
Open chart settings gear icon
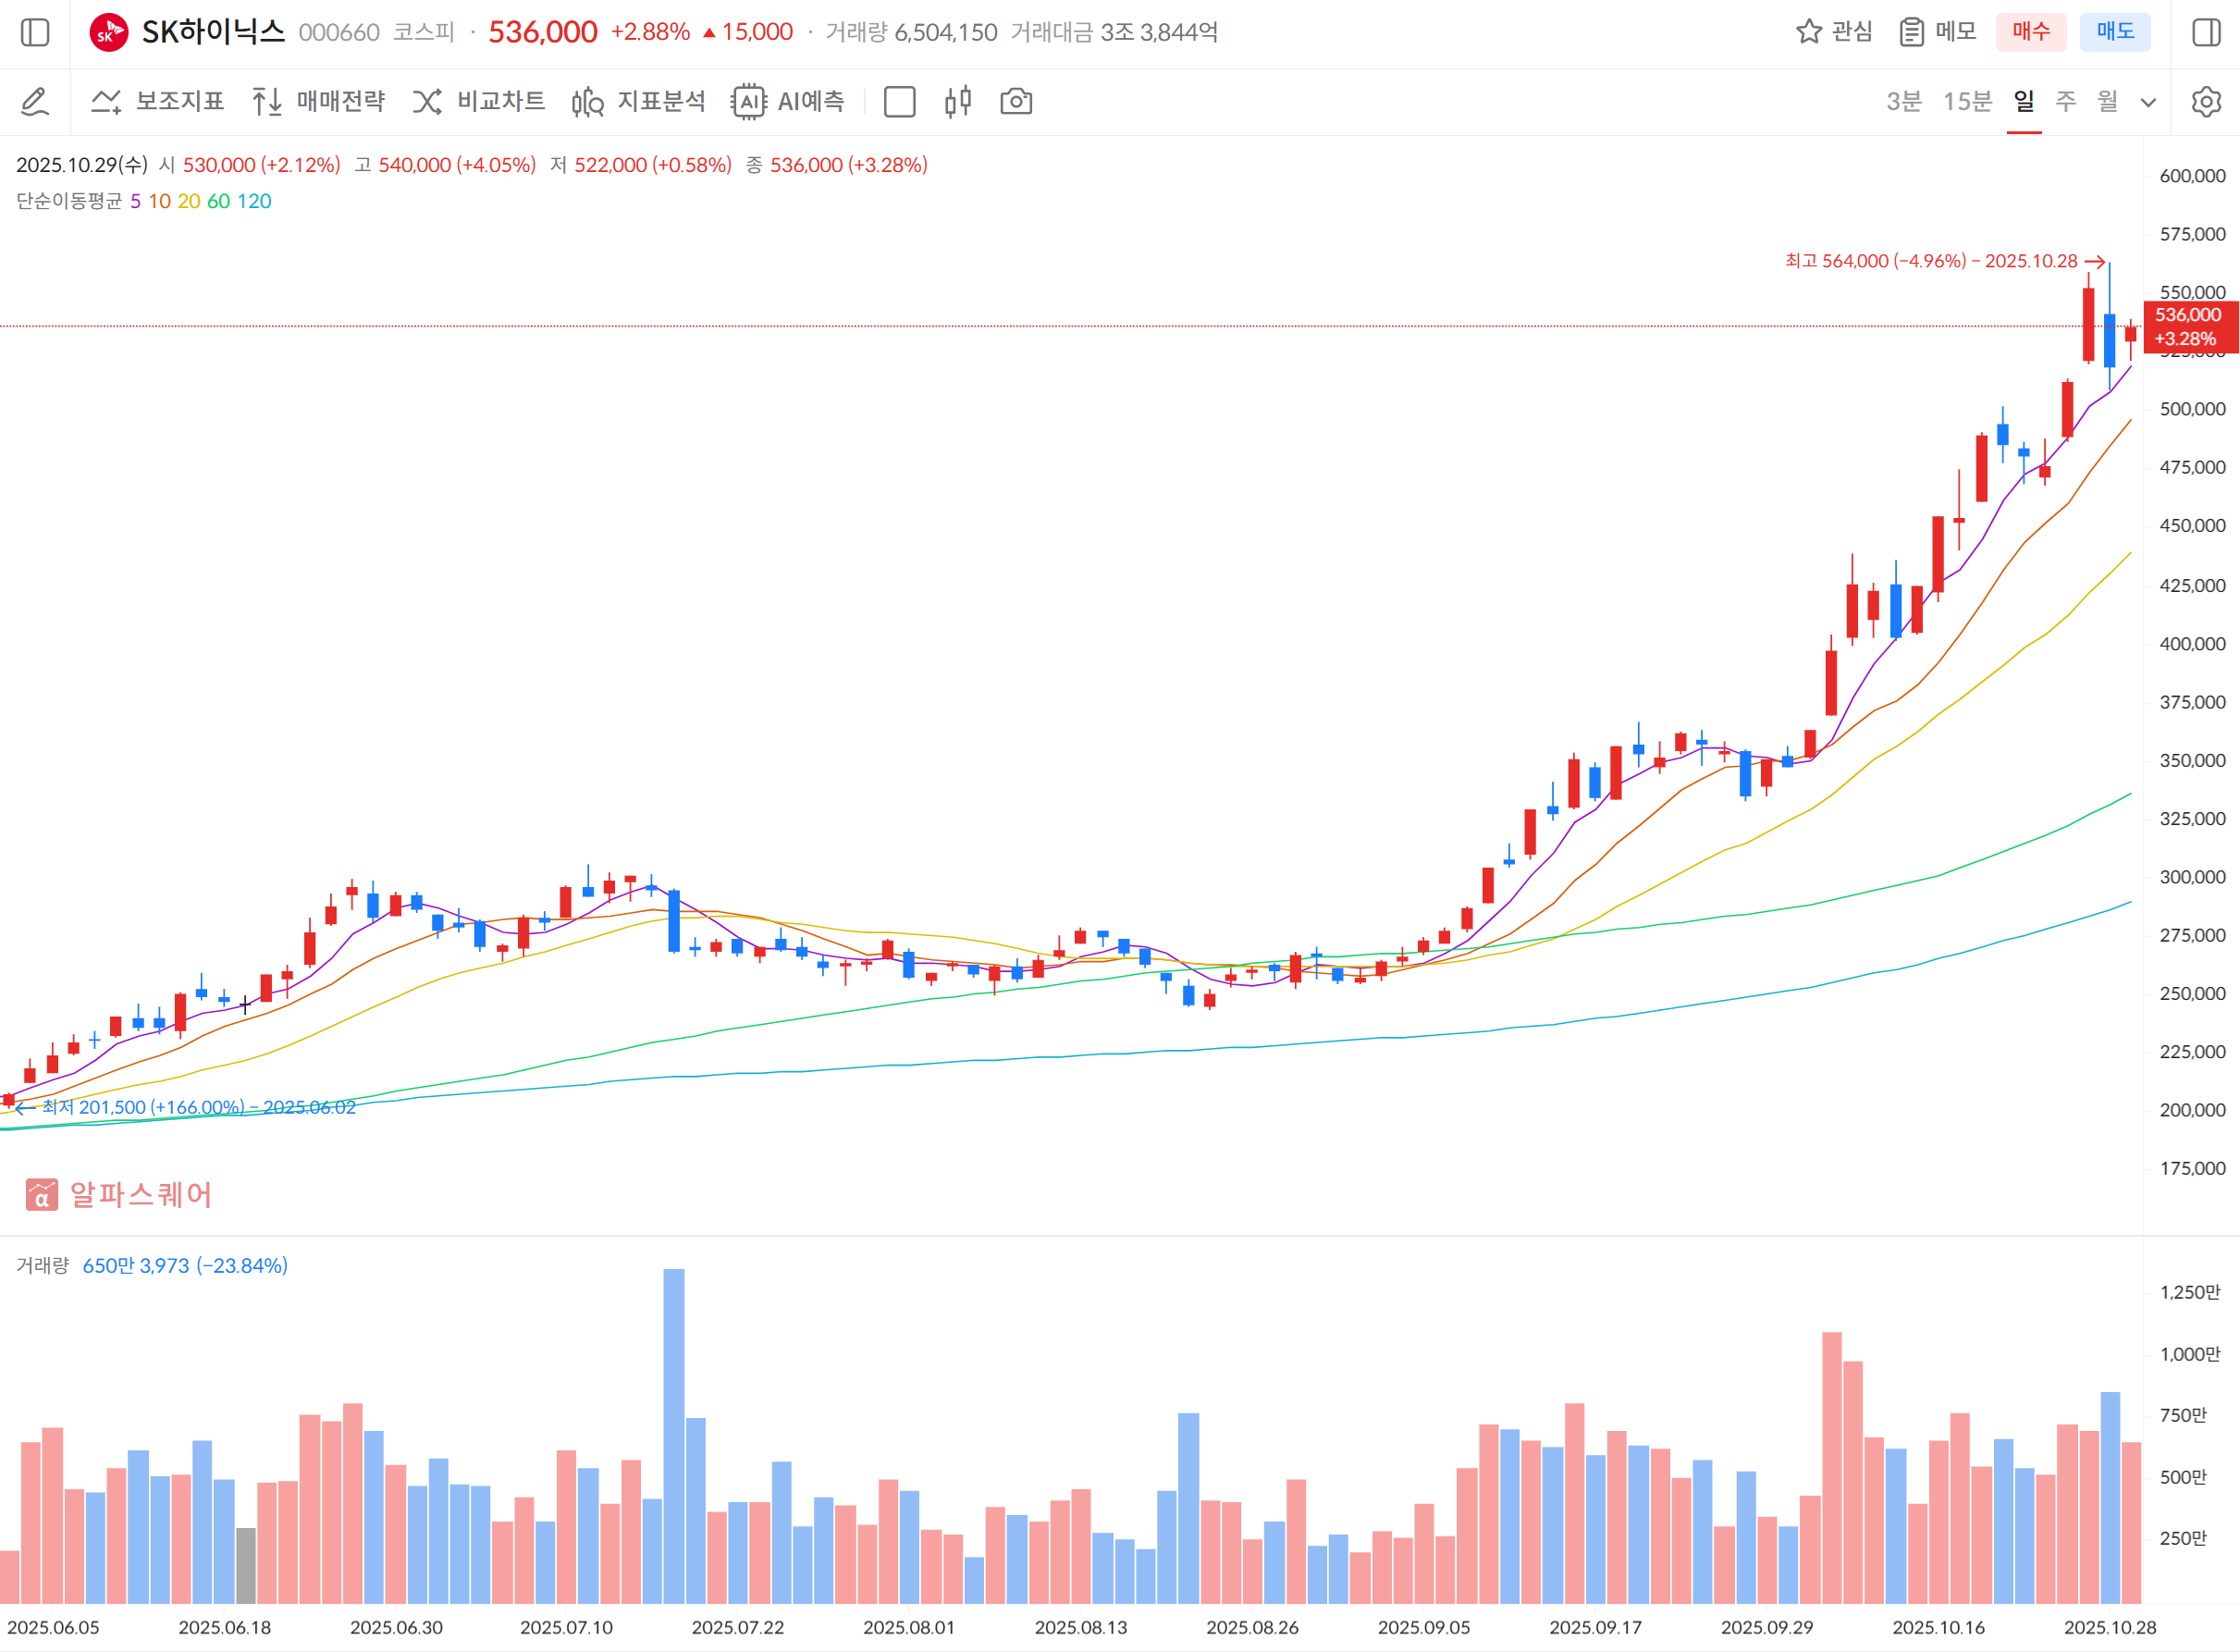click(2205, 101)
